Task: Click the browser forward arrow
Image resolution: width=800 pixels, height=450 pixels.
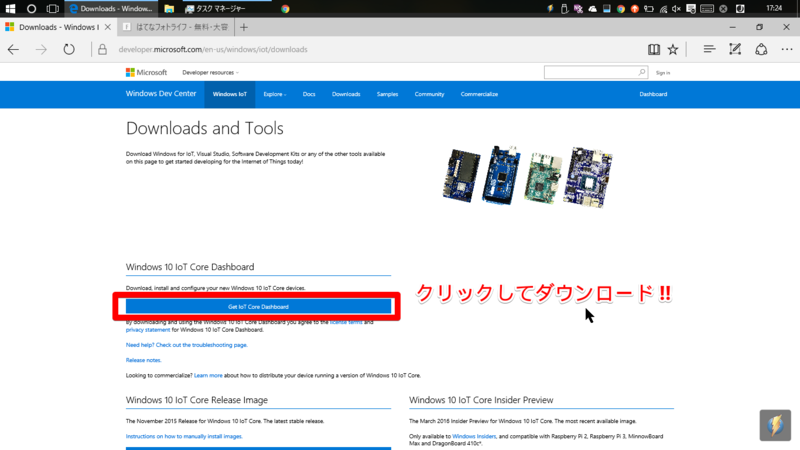Action: point(41,49)
